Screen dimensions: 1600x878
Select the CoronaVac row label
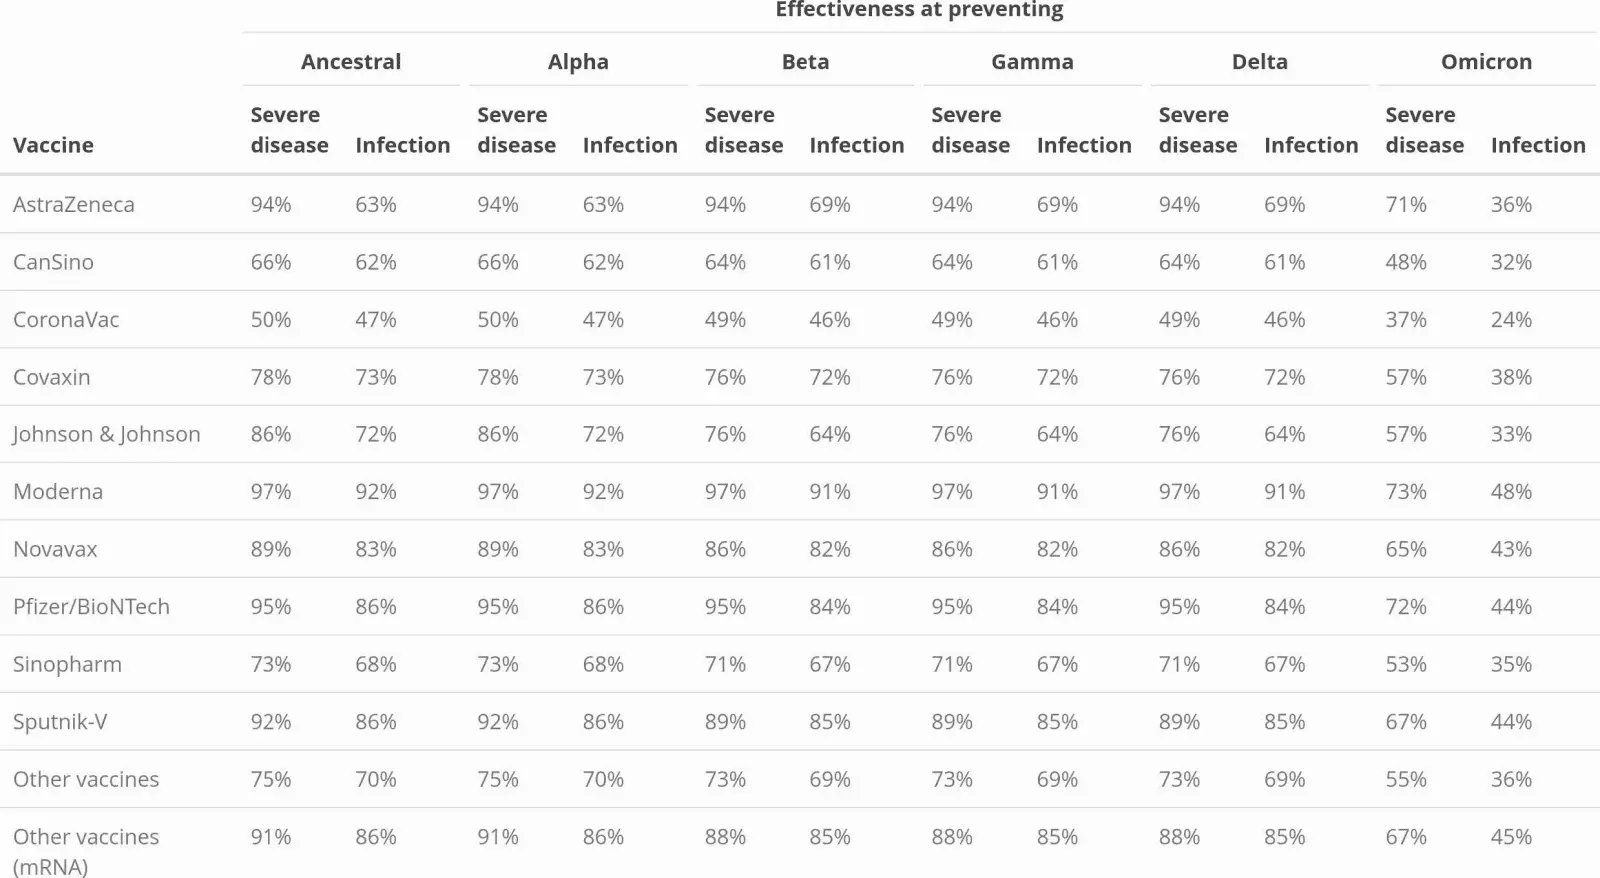66,320
